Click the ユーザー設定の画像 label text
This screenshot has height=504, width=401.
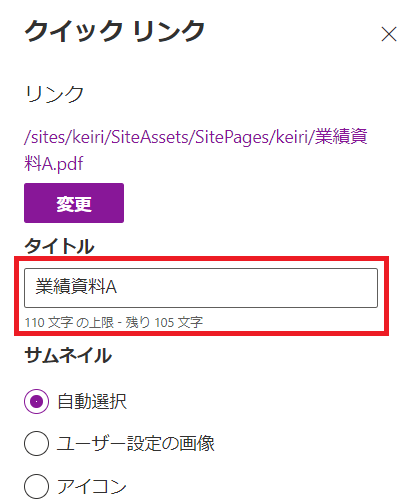(x=136, y=444)
